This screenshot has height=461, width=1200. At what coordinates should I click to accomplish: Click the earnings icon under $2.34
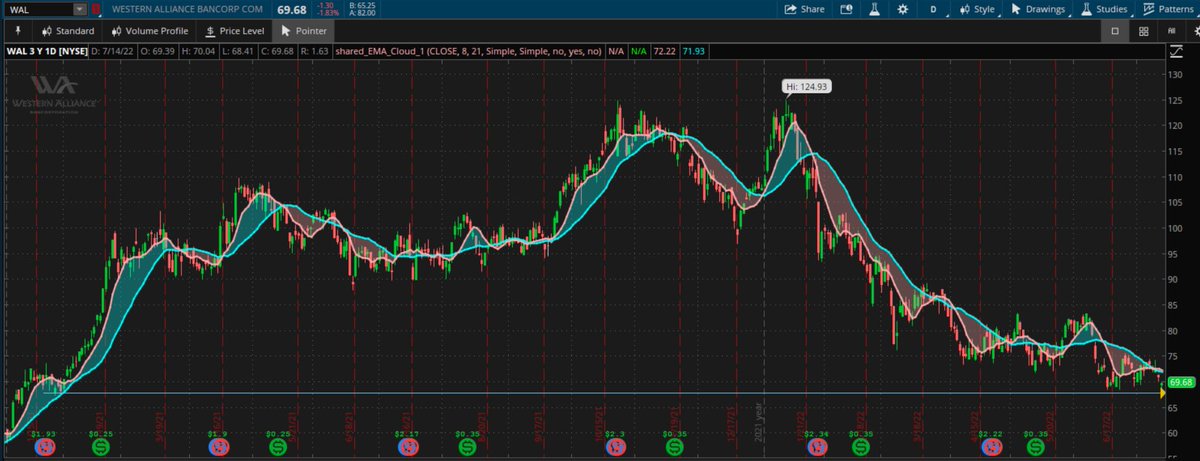(816, 448)
